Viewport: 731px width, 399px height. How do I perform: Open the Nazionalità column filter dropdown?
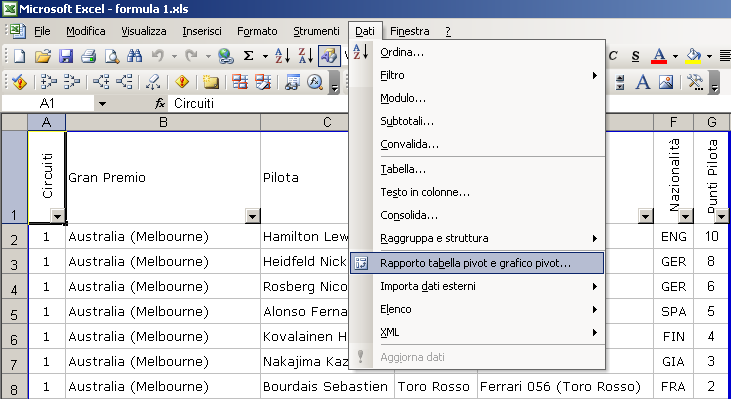(x=685, y=216)
